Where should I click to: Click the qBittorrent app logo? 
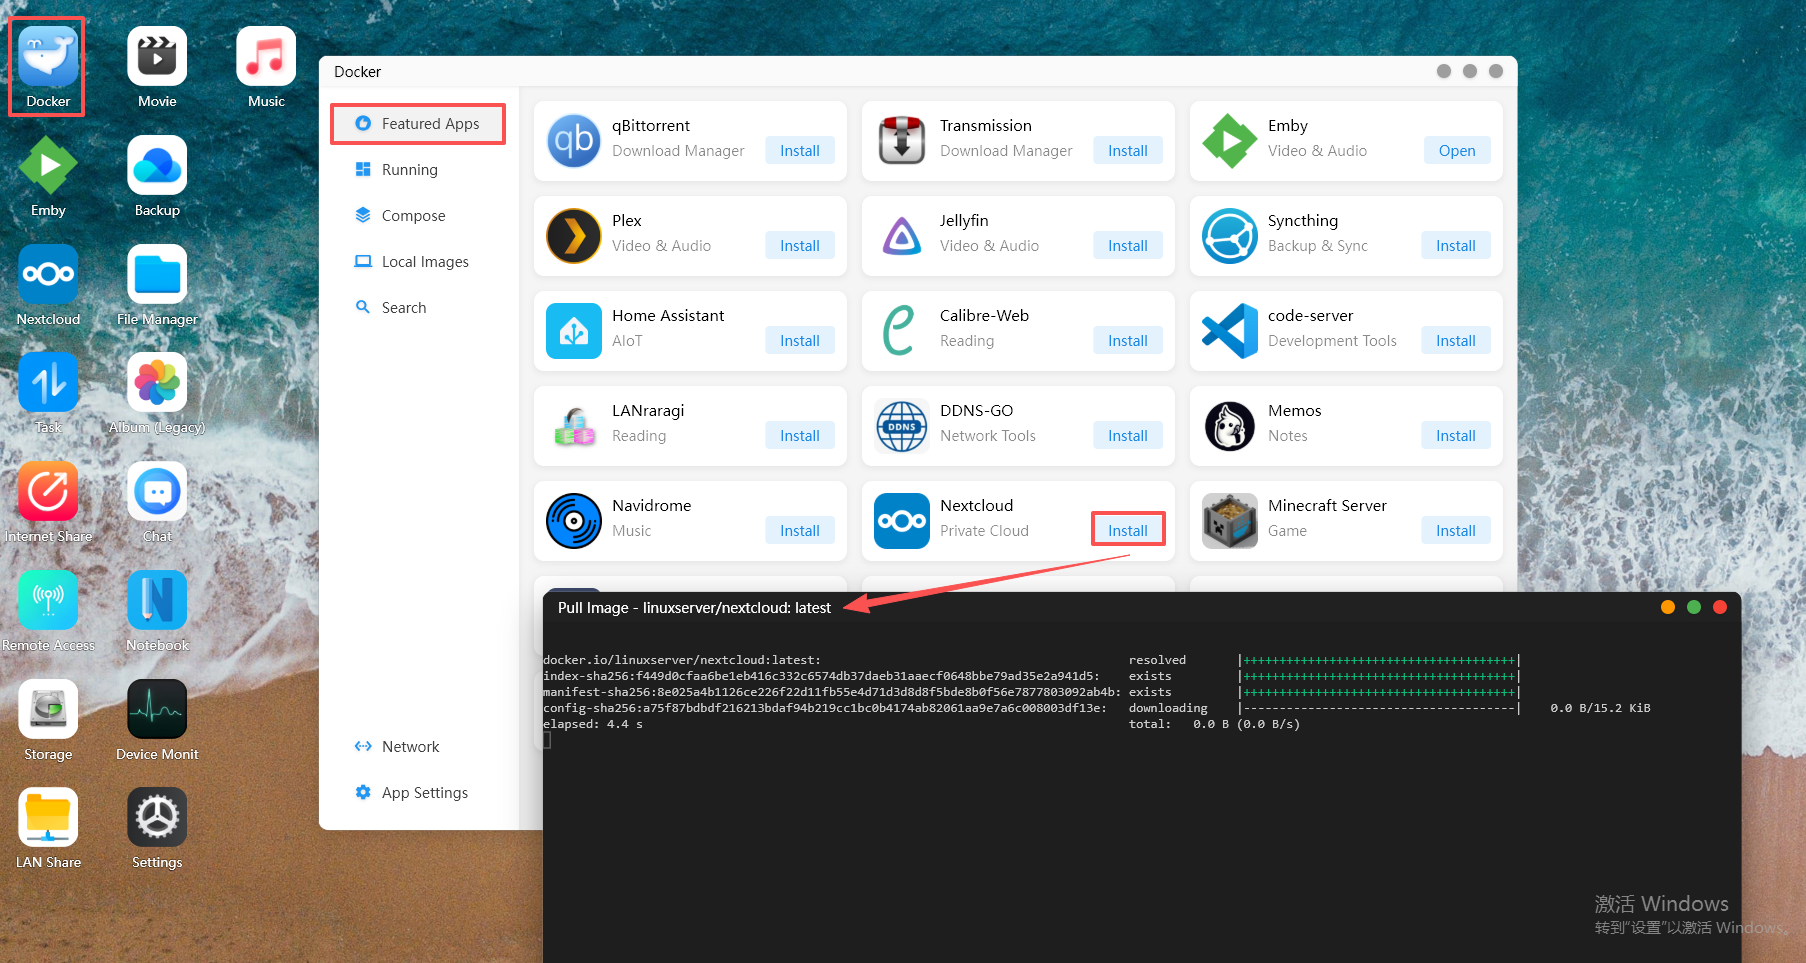(574, 141)
